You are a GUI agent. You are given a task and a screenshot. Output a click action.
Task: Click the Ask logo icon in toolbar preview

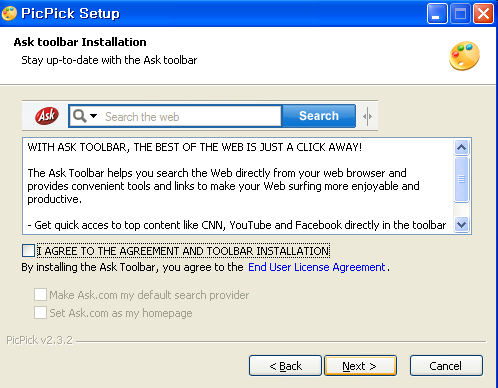click(x=47, y=116)
